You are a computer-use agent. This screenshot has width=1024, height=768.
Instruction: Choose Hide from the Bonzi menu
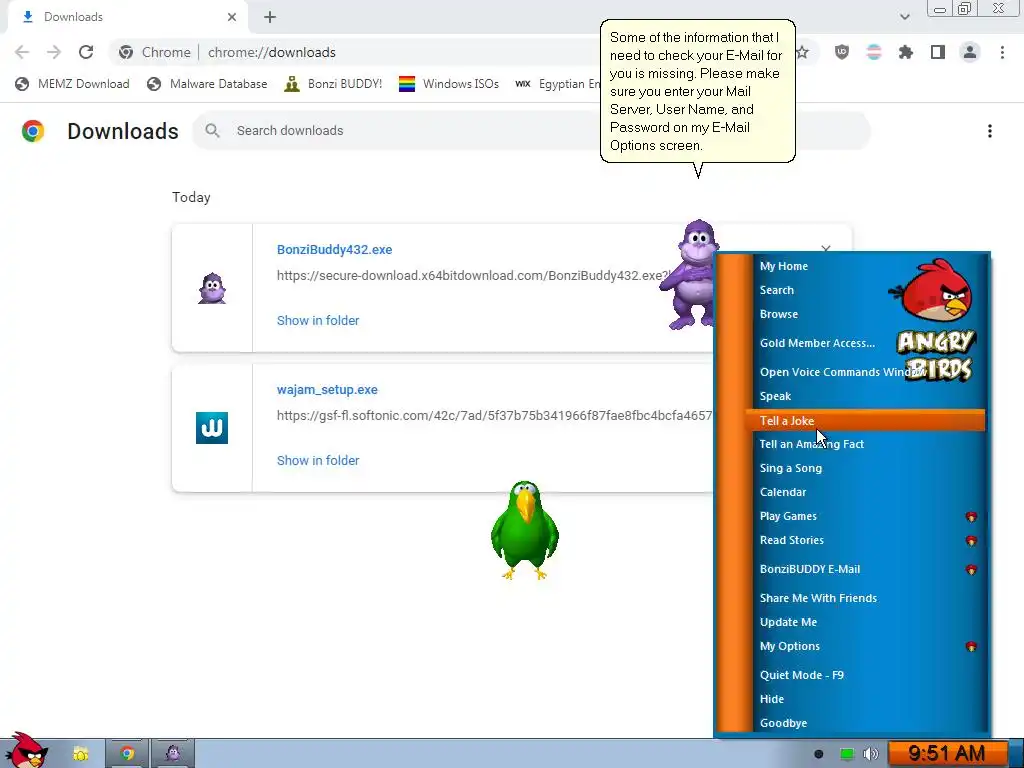[771, 699]
